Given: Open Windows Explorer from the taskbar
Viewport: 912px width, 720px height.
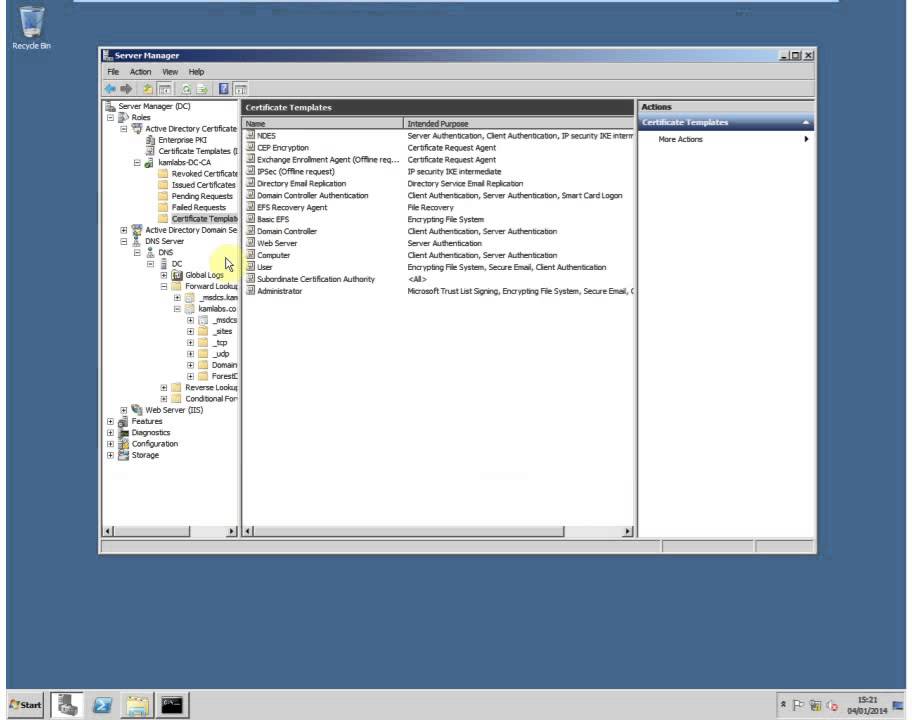Looking at the screenshot, I should point(137,705).
